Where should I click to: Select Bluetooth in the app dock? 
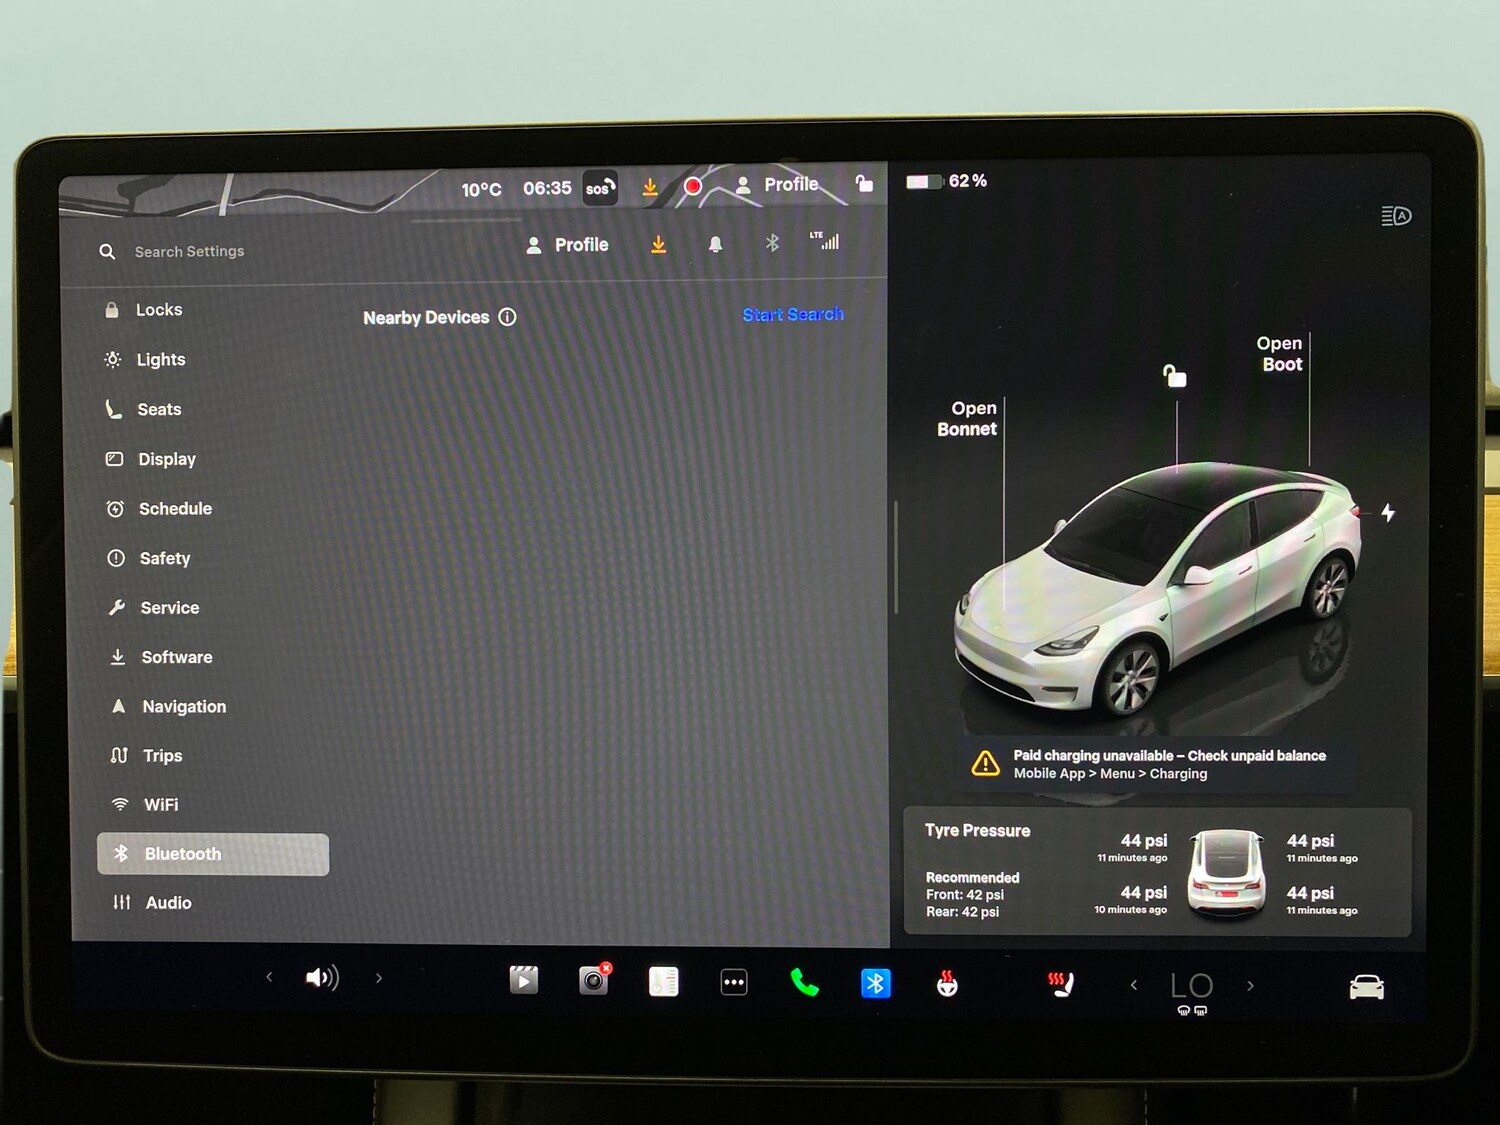pyautogui.click(x=875, y=982)
